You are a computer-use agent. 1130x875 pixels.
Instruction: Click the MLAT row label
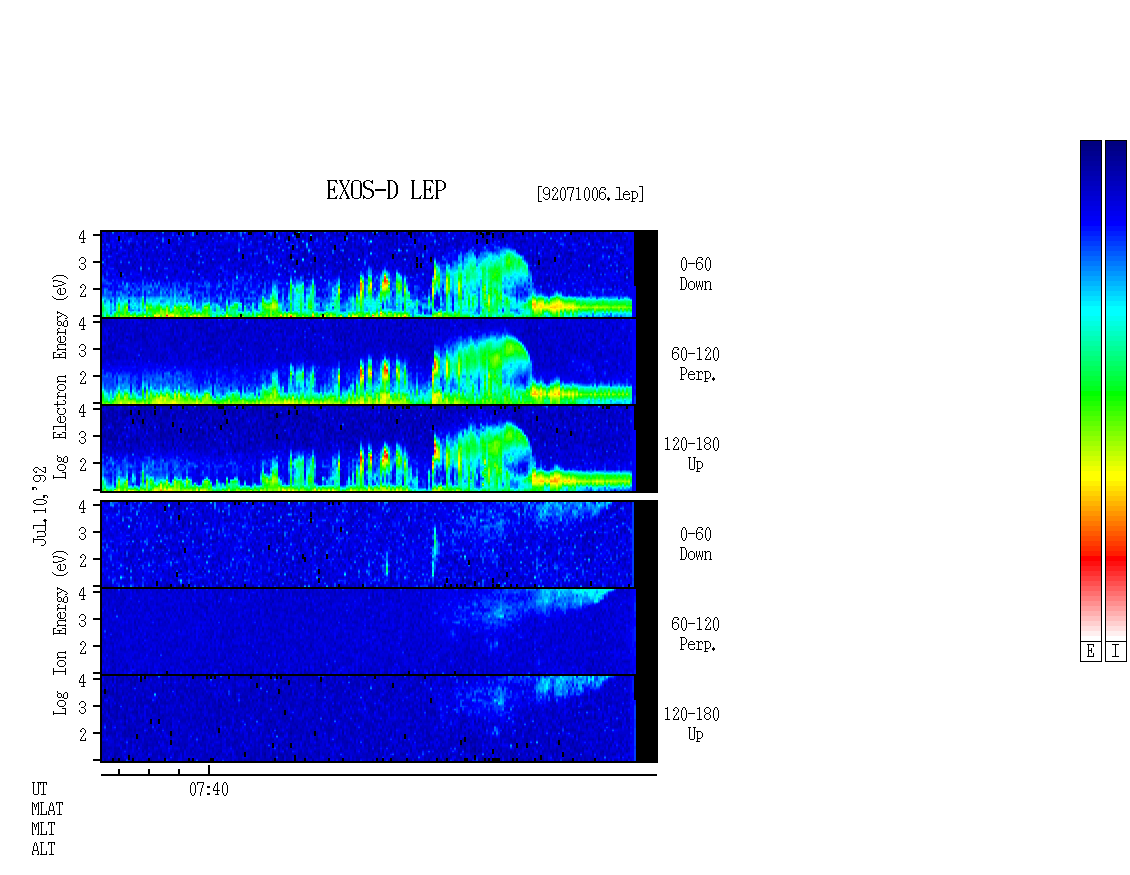point(47,809)
